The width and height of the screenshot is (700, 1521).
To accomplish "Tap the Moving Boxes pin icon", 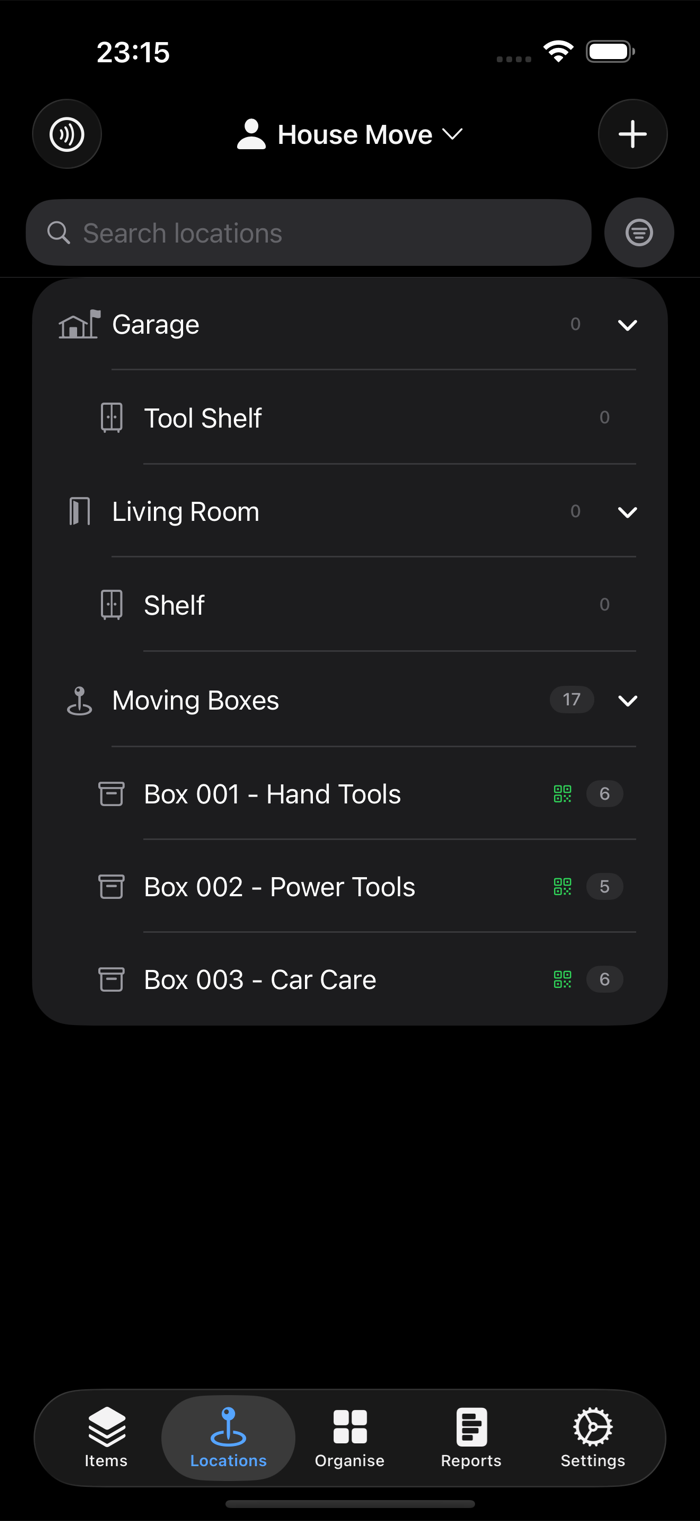I will [79, 701].
